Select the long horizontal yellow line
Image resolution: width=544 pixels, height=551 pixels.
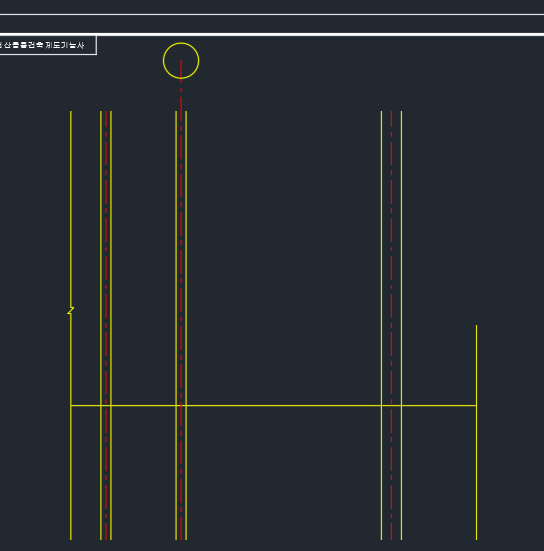(x=274, y=406)
